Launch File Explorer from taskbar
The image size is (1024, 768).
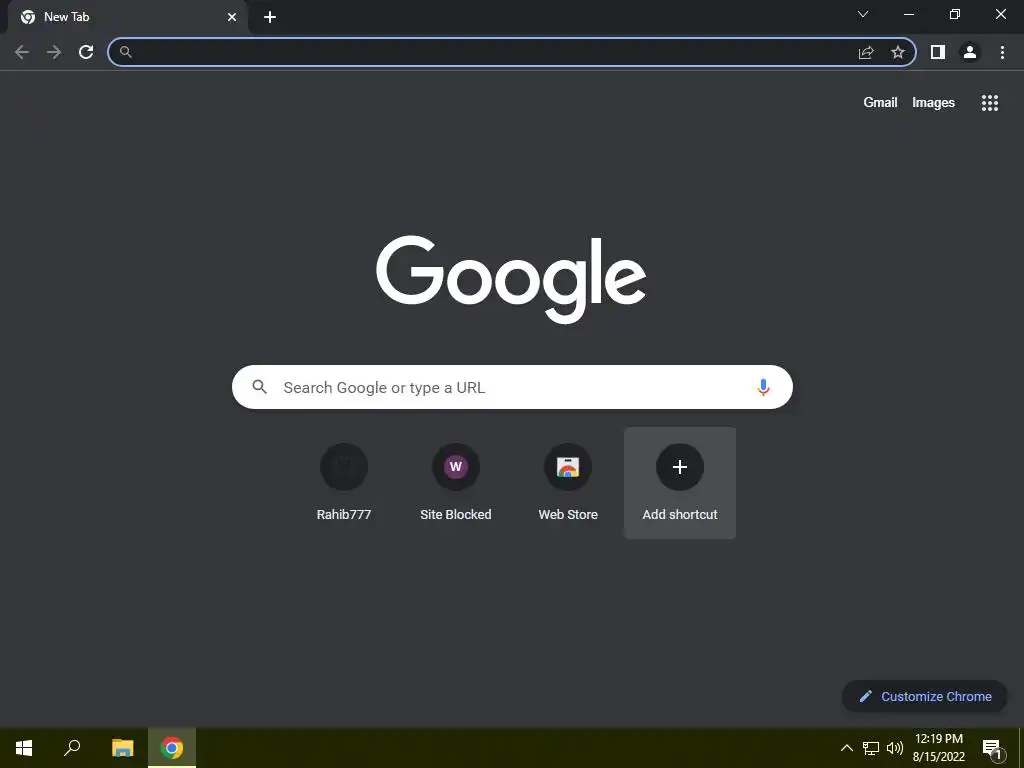pos(123,748)
